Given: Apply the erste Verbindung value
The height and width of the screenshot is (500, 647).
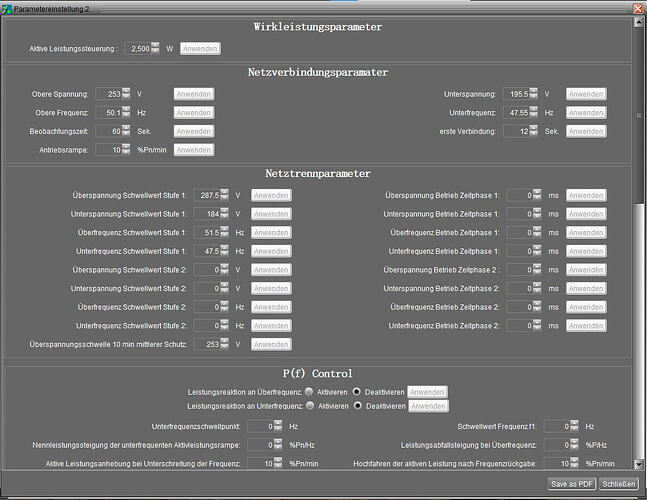Looking at the screenshot, I should point(586,131).
